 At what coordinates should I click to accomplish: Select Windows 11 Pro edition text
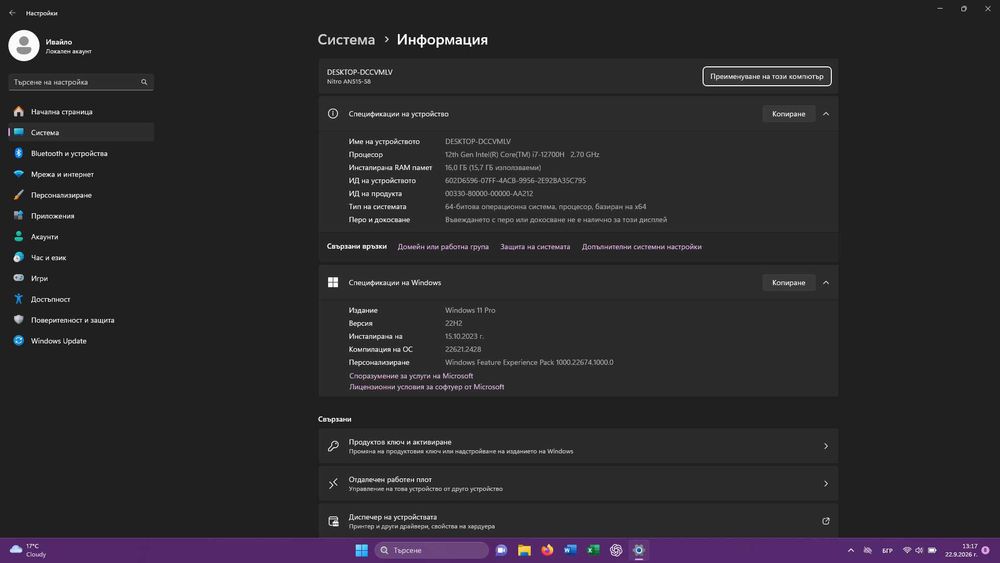click(x=470, y=311)
